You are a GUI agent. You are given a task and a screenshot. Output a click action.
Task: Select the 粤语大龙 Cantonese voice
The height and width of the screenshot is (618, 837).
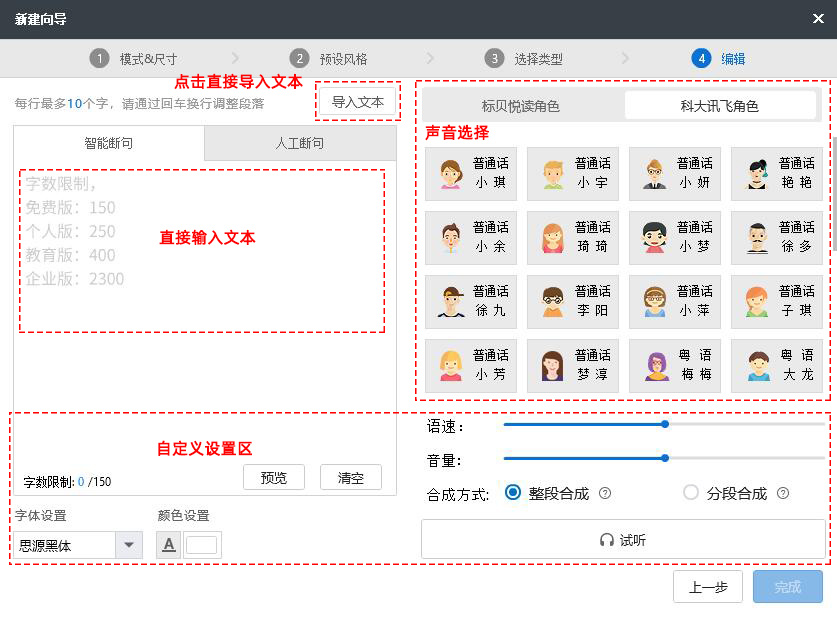coord(778,365)
